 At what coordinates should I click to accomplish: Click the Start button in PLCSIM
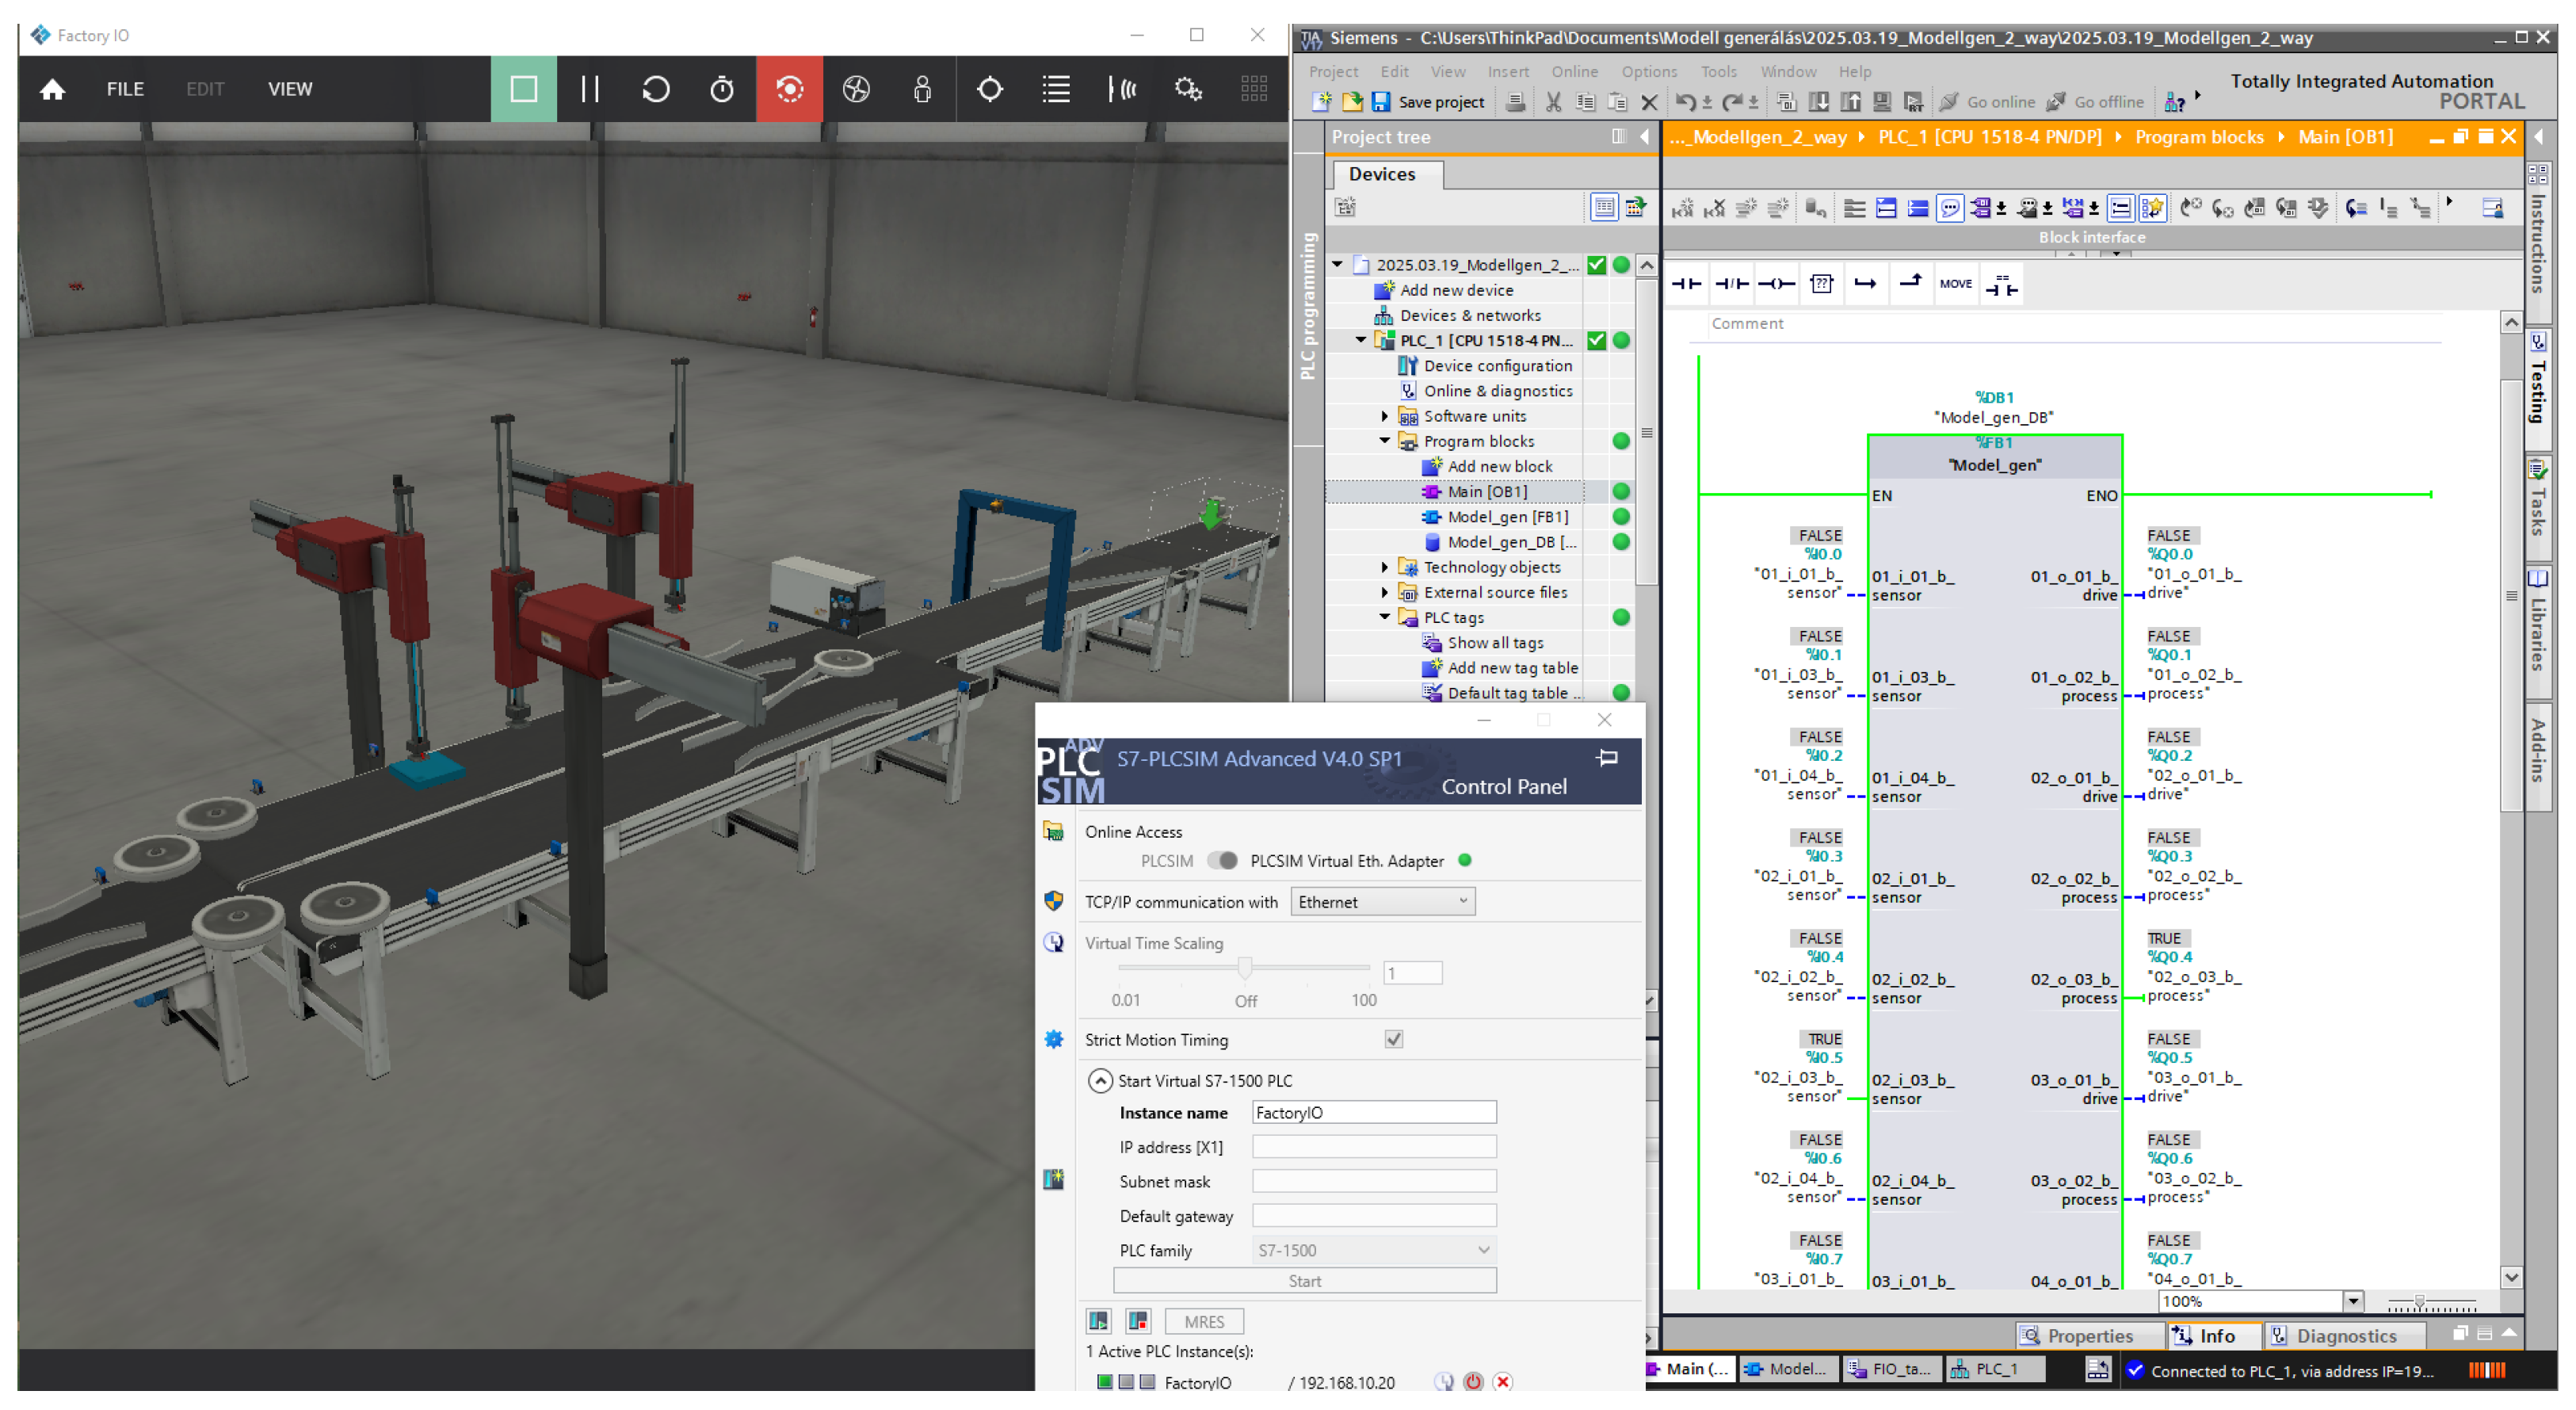pyautogui.click(x=1304, y=1282)
